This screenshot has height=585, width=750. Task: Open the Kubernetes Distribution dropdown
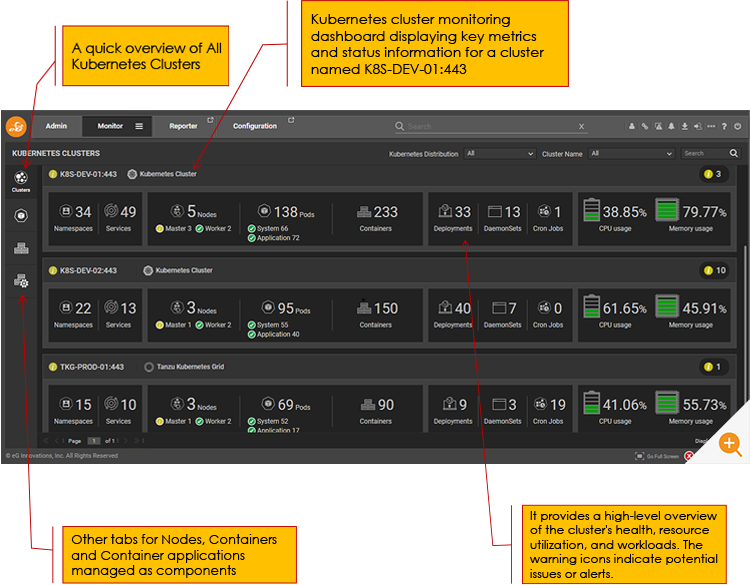(500, 154)
